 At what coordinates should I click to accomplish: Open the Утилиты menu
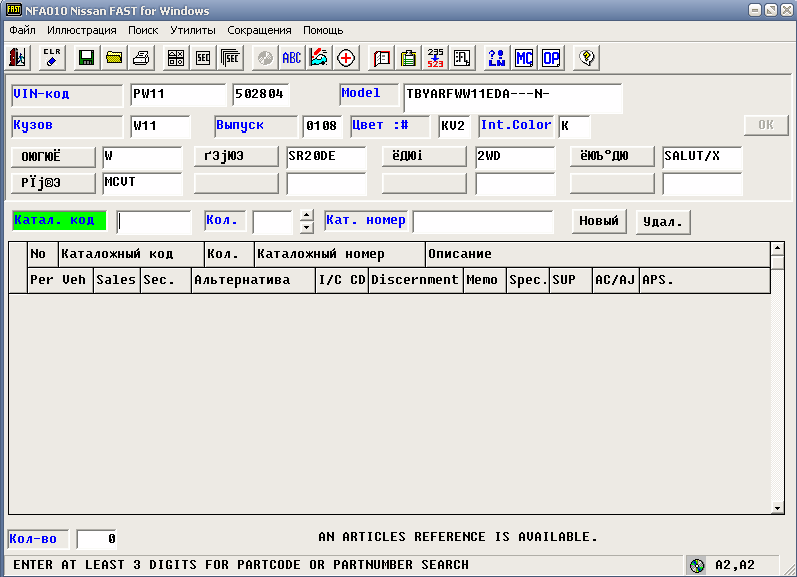click(x=192, y=31)
